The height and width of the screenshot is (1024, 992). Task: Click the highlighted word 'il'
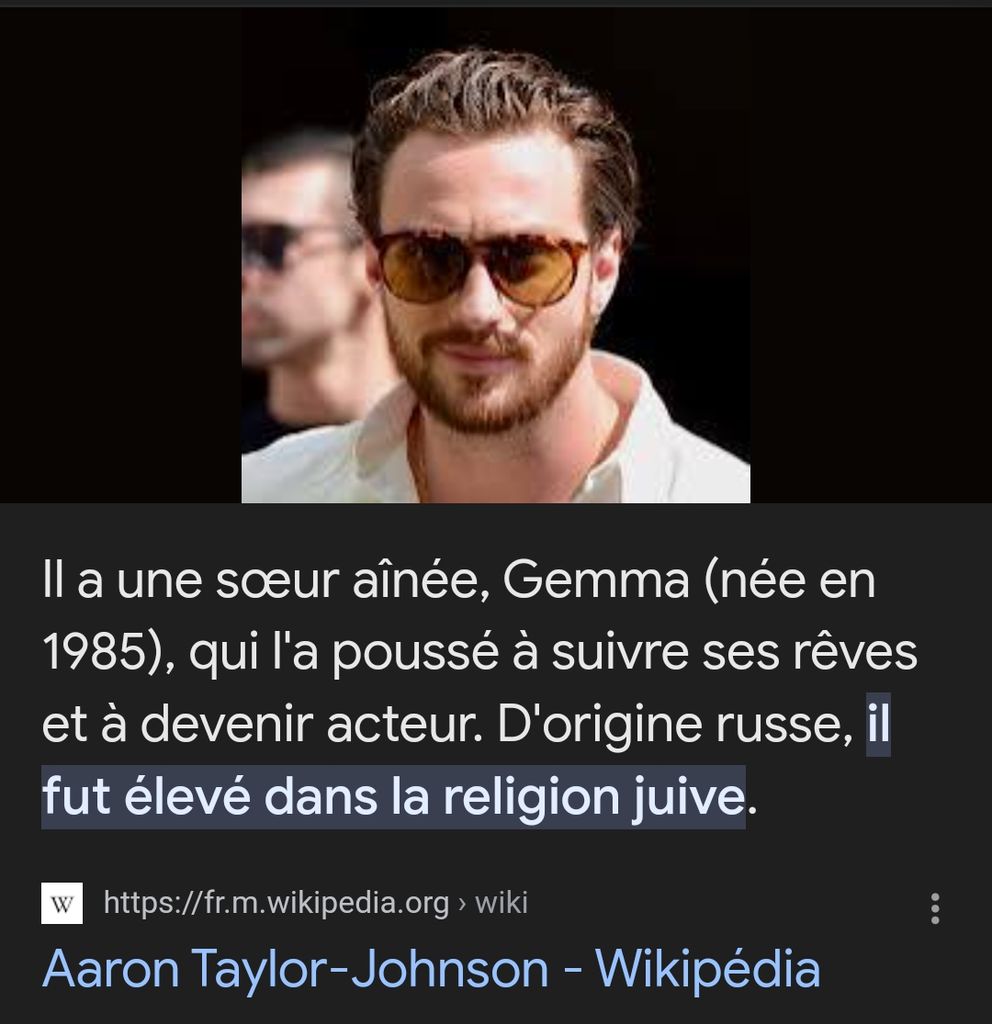coord(878,724)
